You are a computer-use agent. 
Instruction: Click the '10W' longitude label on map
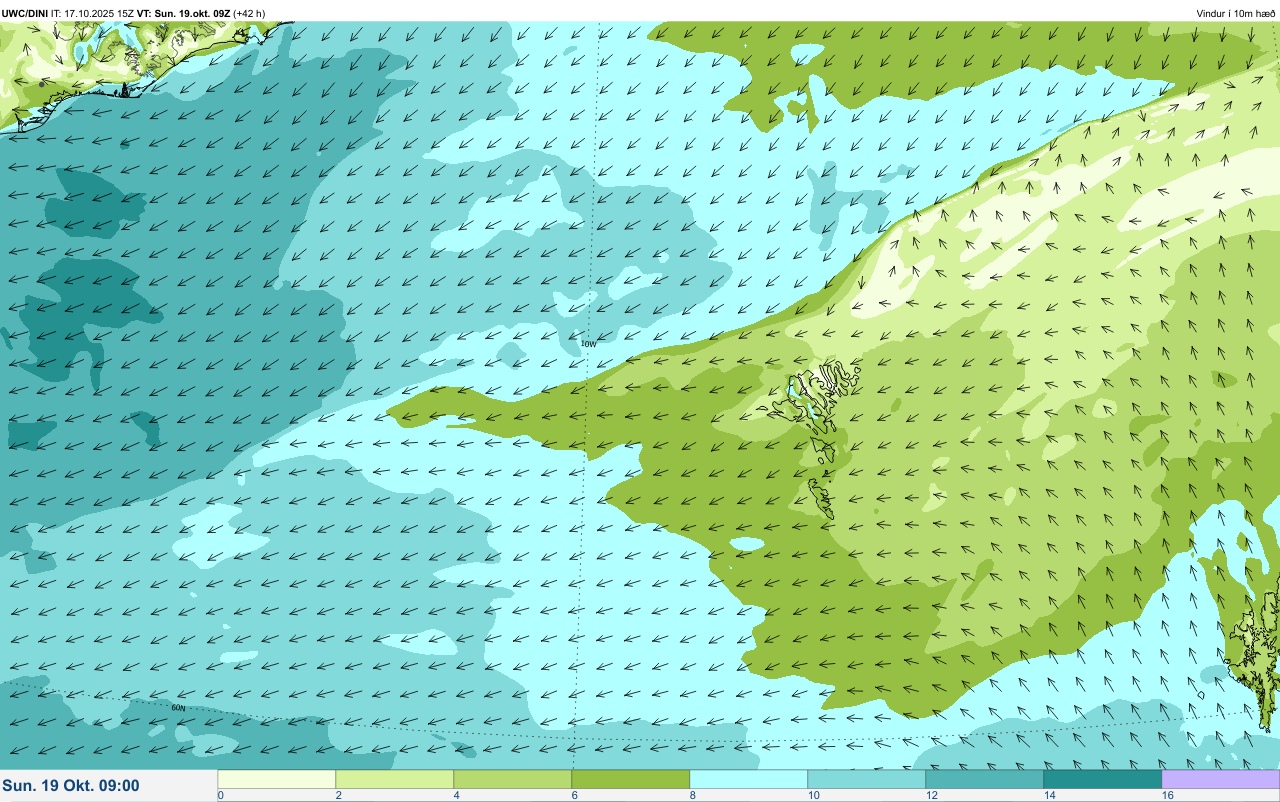589,343
